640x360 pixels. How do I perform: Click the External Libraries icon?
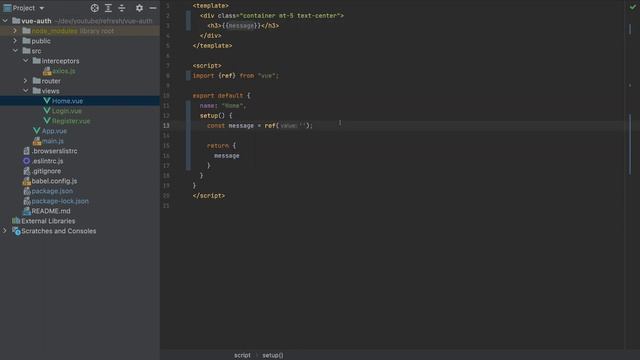pyautogui.click(x=16, y=221)
